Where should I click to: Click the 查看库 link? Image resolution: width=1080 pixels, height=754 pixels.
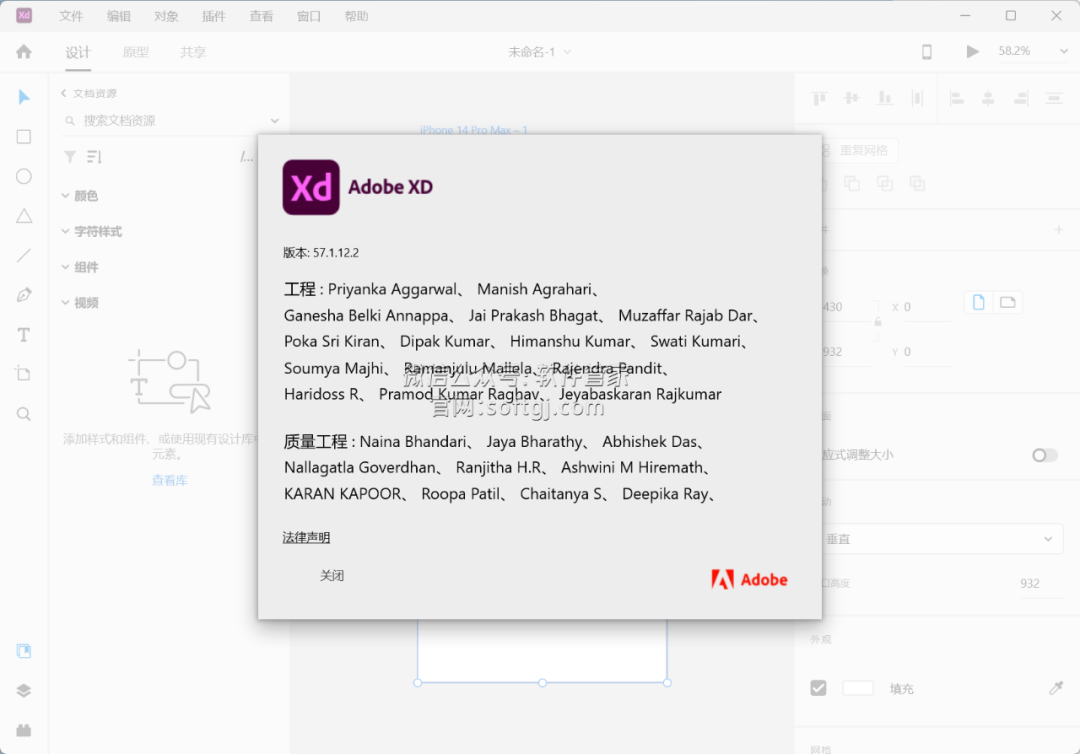pos(169,481)
